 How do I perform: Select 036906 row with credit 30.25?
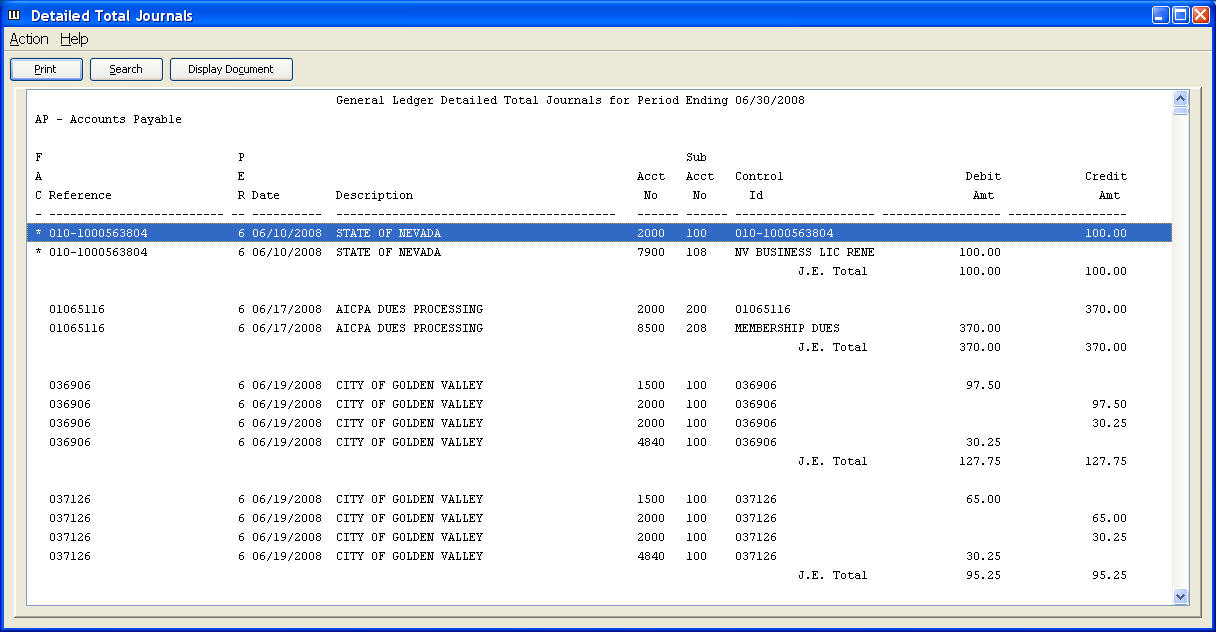(x=599, y=423)
